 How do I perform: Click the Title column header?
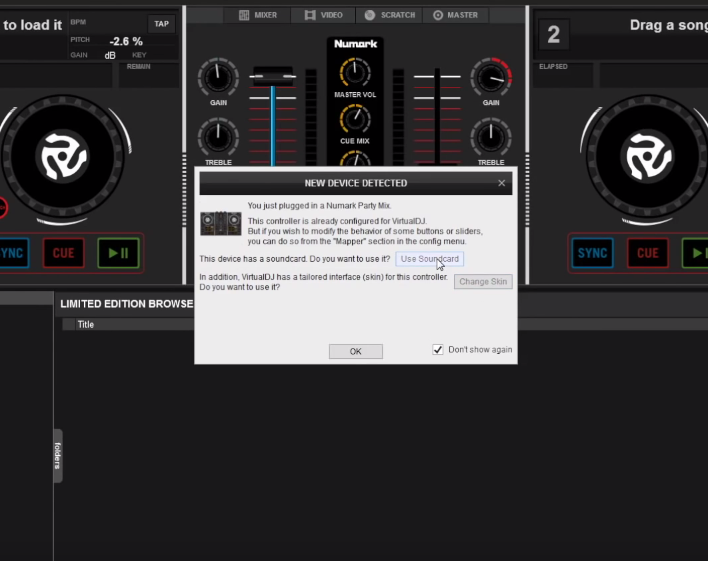pyautogui.click(x=85, y=324)
